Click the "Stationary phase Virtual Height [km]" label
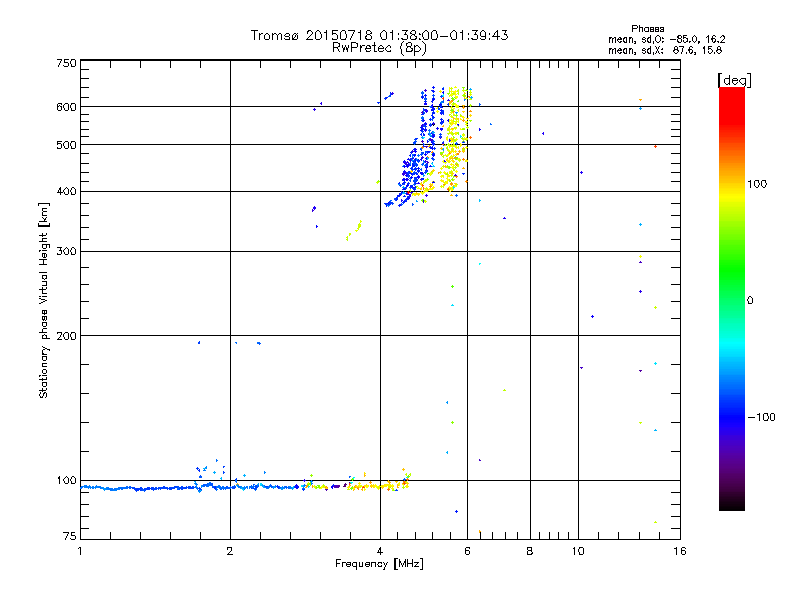Screen dimensions: 800x600 coord(44,301)
